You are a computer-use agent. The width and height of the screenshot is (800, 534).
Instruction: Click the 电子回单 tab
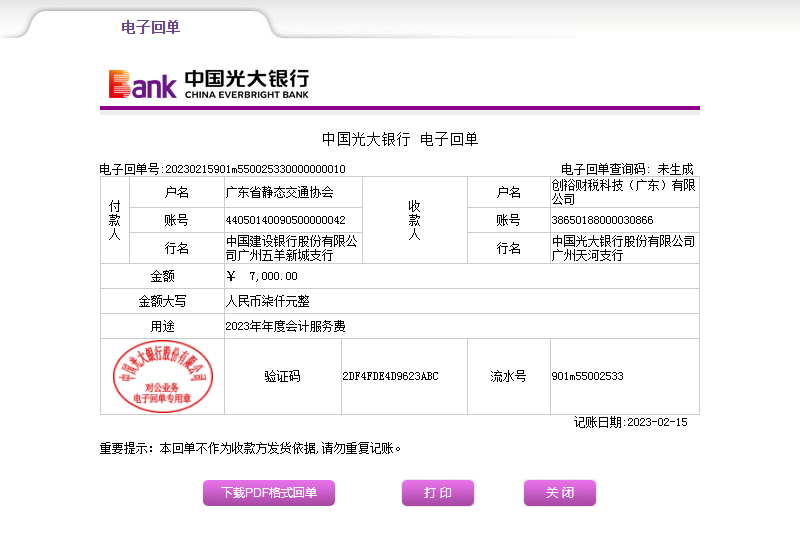[x=150, y=27]
